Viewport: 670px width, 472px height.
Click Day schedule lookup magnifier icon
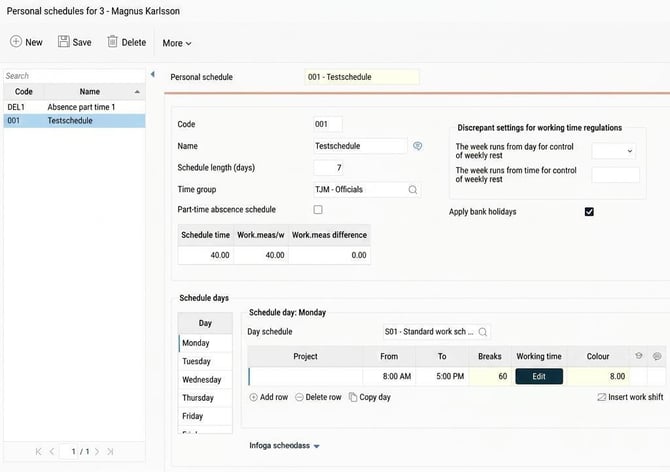tap(483, 332)
